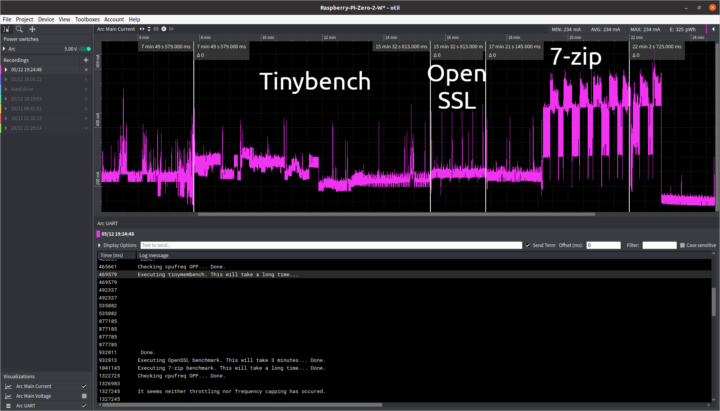The width and height of the screenshot is (720, 411).
Task: Select the cursor selection tool
Action: [6, 29]
